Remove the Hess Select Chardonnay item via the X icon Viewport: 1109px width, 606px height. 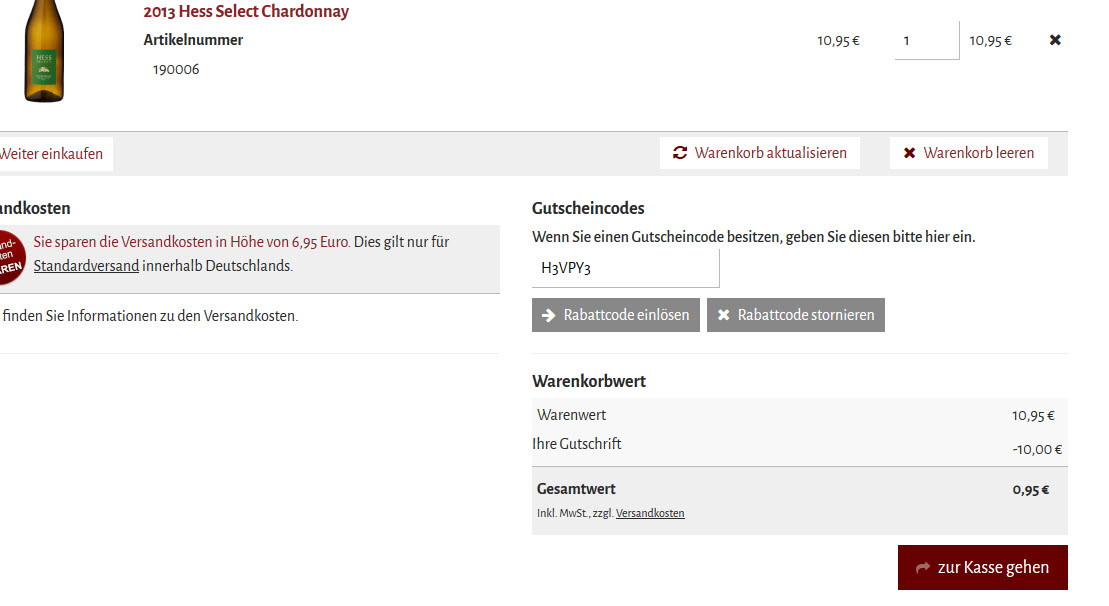(1055, 40)
